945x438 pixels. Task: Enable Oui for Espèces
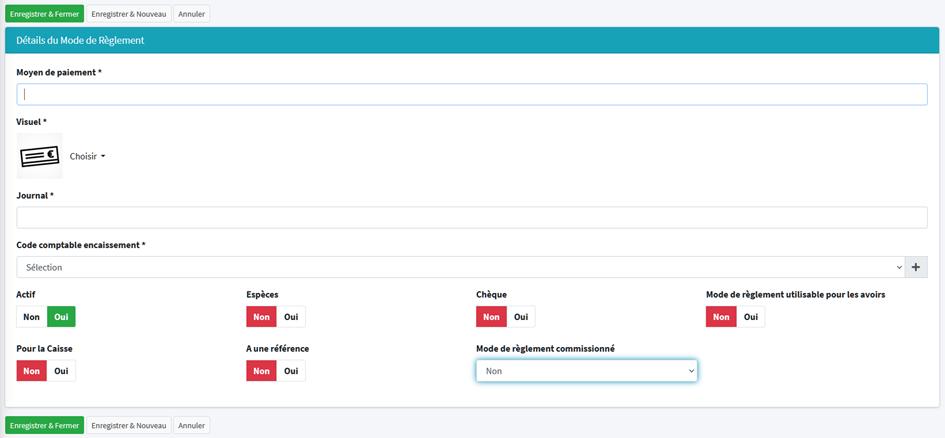coord(291,317)
